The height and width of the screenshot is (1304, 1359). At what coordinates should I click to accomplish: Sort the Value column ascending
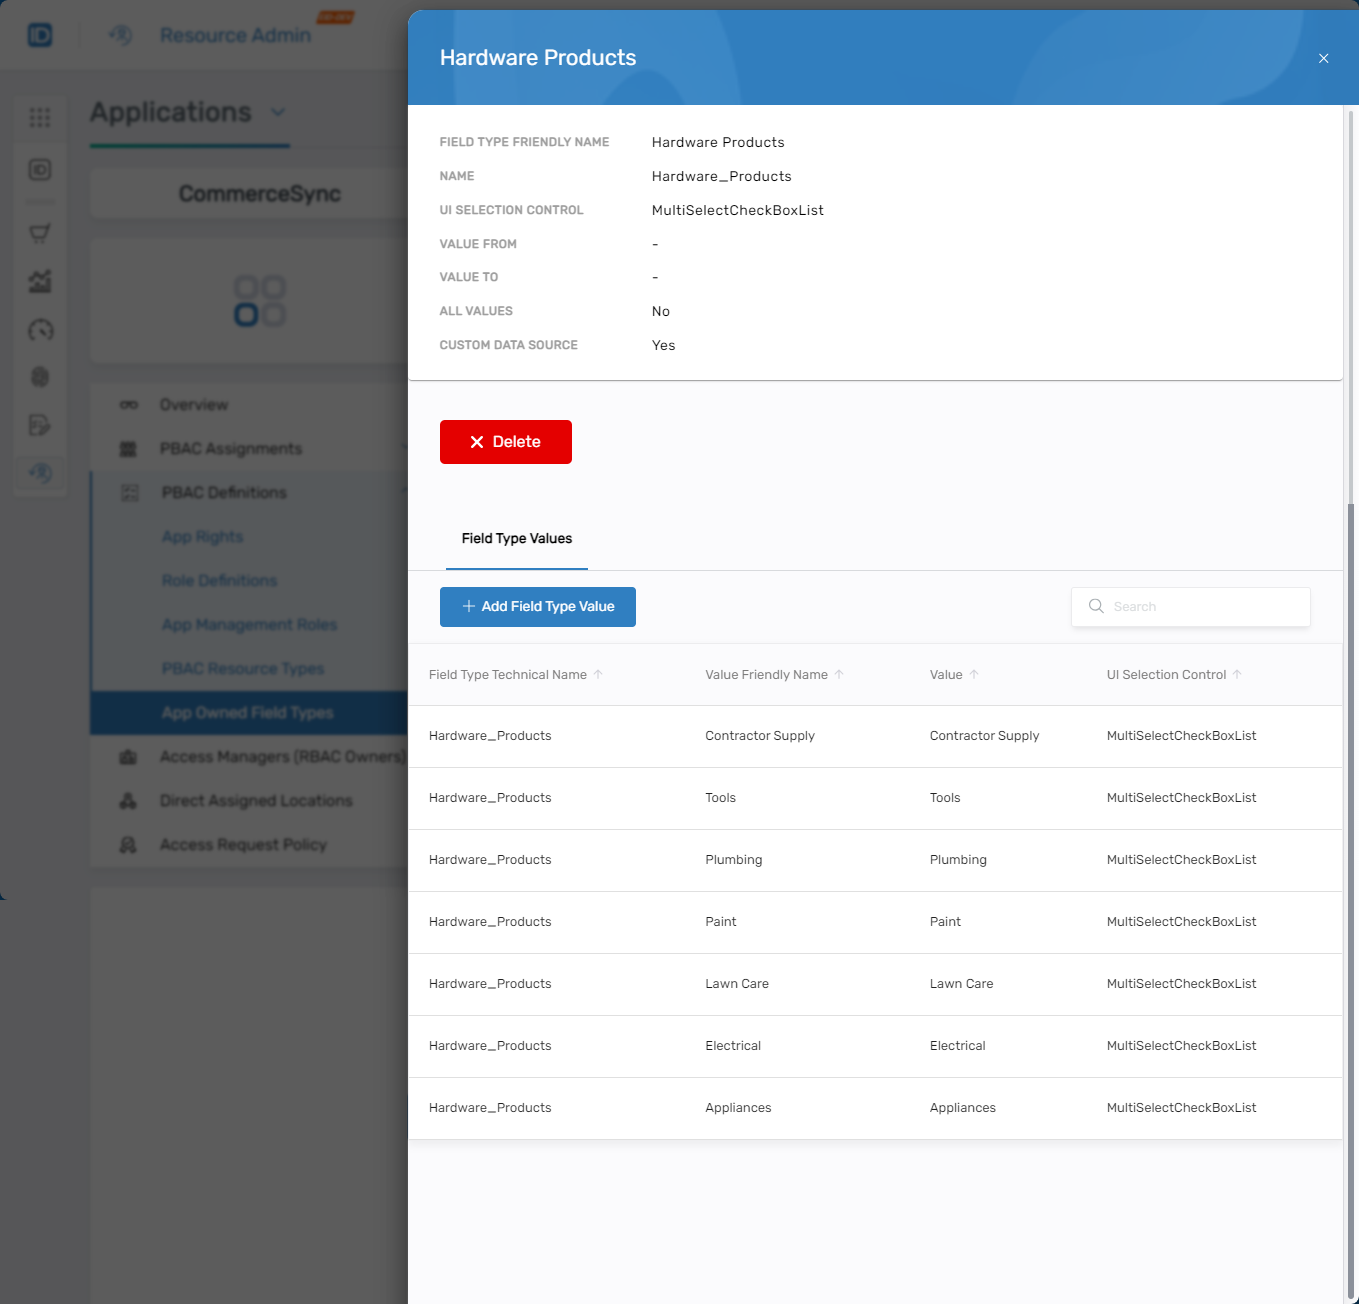click(x=977, y=674)
